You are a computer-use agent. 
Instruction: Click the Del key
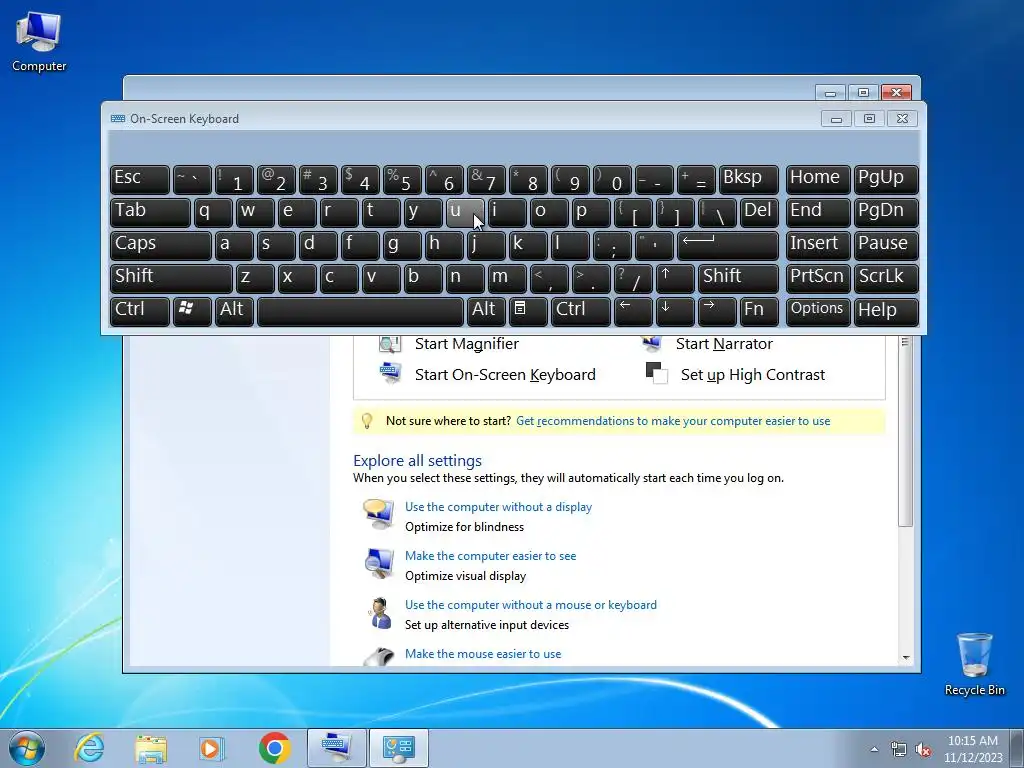759,212
